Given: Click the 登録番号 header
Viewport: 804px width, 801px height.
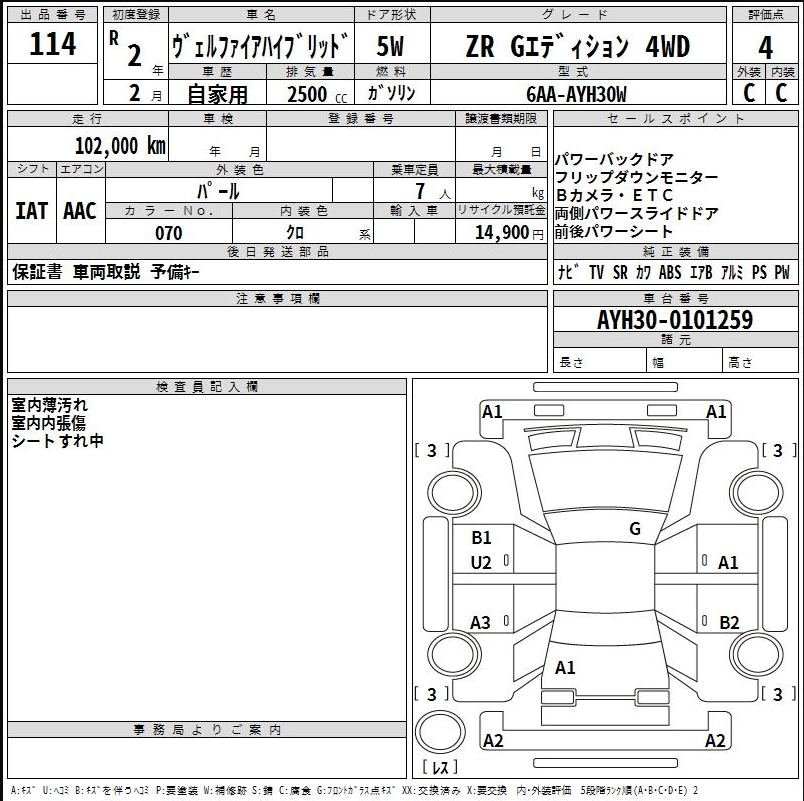Looking at the screenshot, I should pyautogui.click(x=361, y=118).
